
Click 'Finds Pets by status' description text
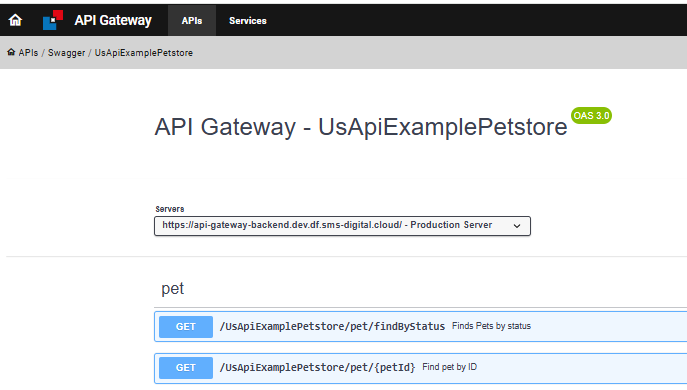click(491, 326)
